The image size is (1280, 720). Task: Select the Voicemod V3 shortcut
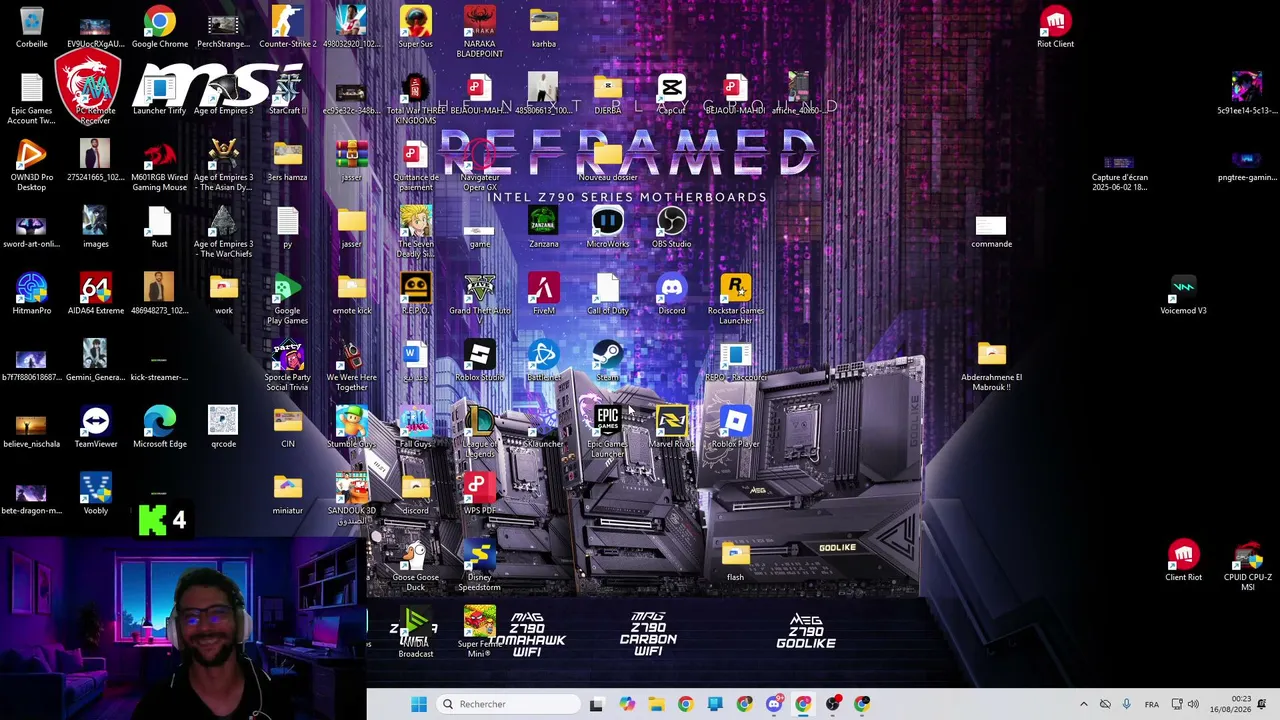[x=1183, y=294]
